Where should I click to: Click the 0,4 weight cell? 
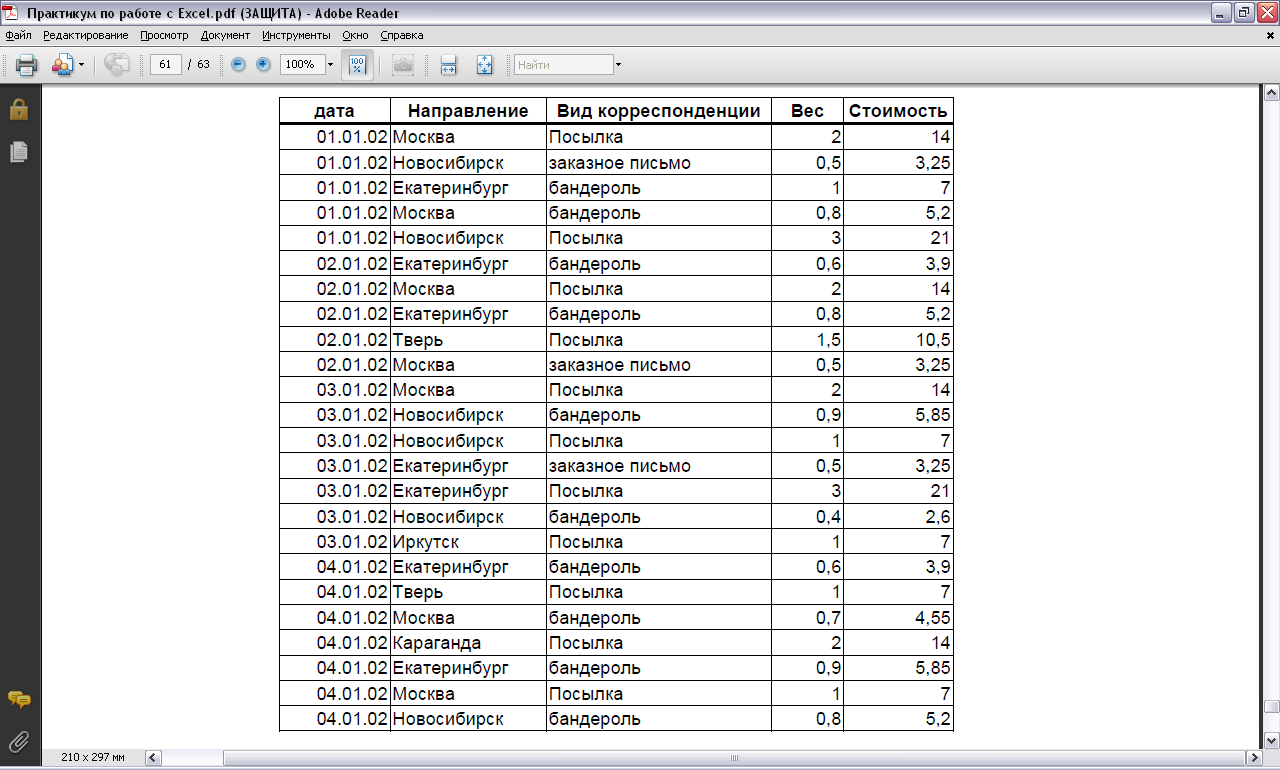807,516
